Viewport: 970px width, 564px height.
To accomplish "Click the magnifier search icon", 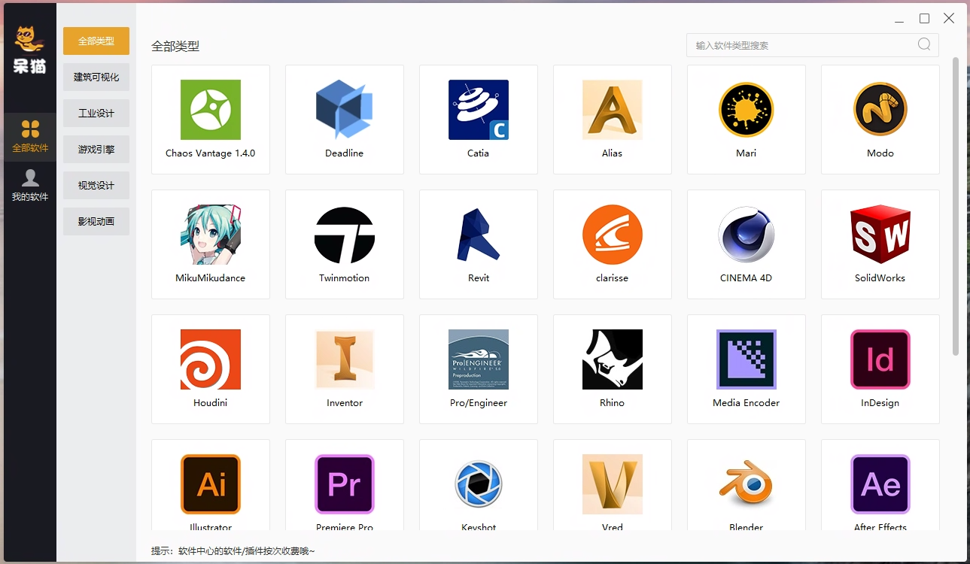I will coord(924,45).
